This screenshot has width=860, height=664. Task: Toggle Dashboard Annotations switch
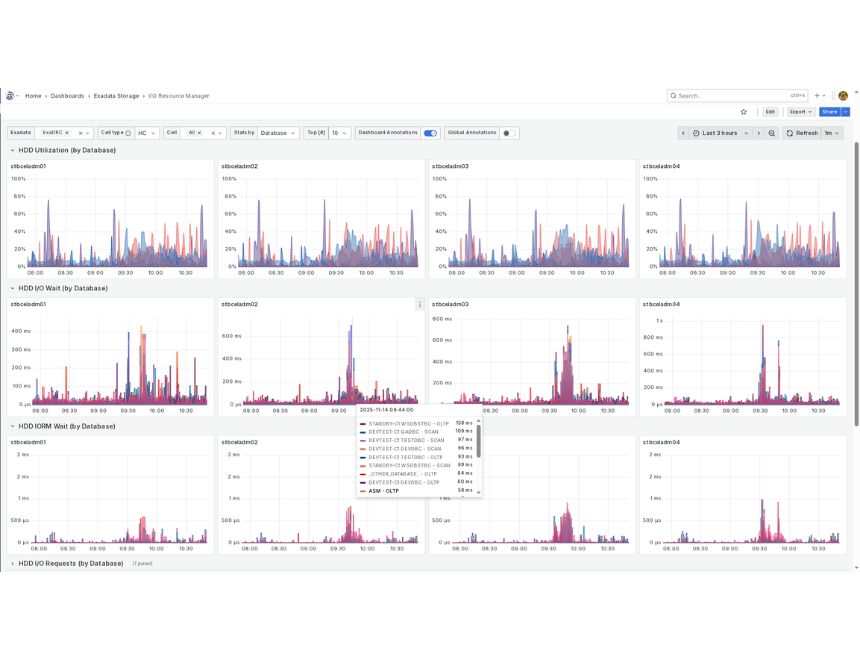pos(430,133)
